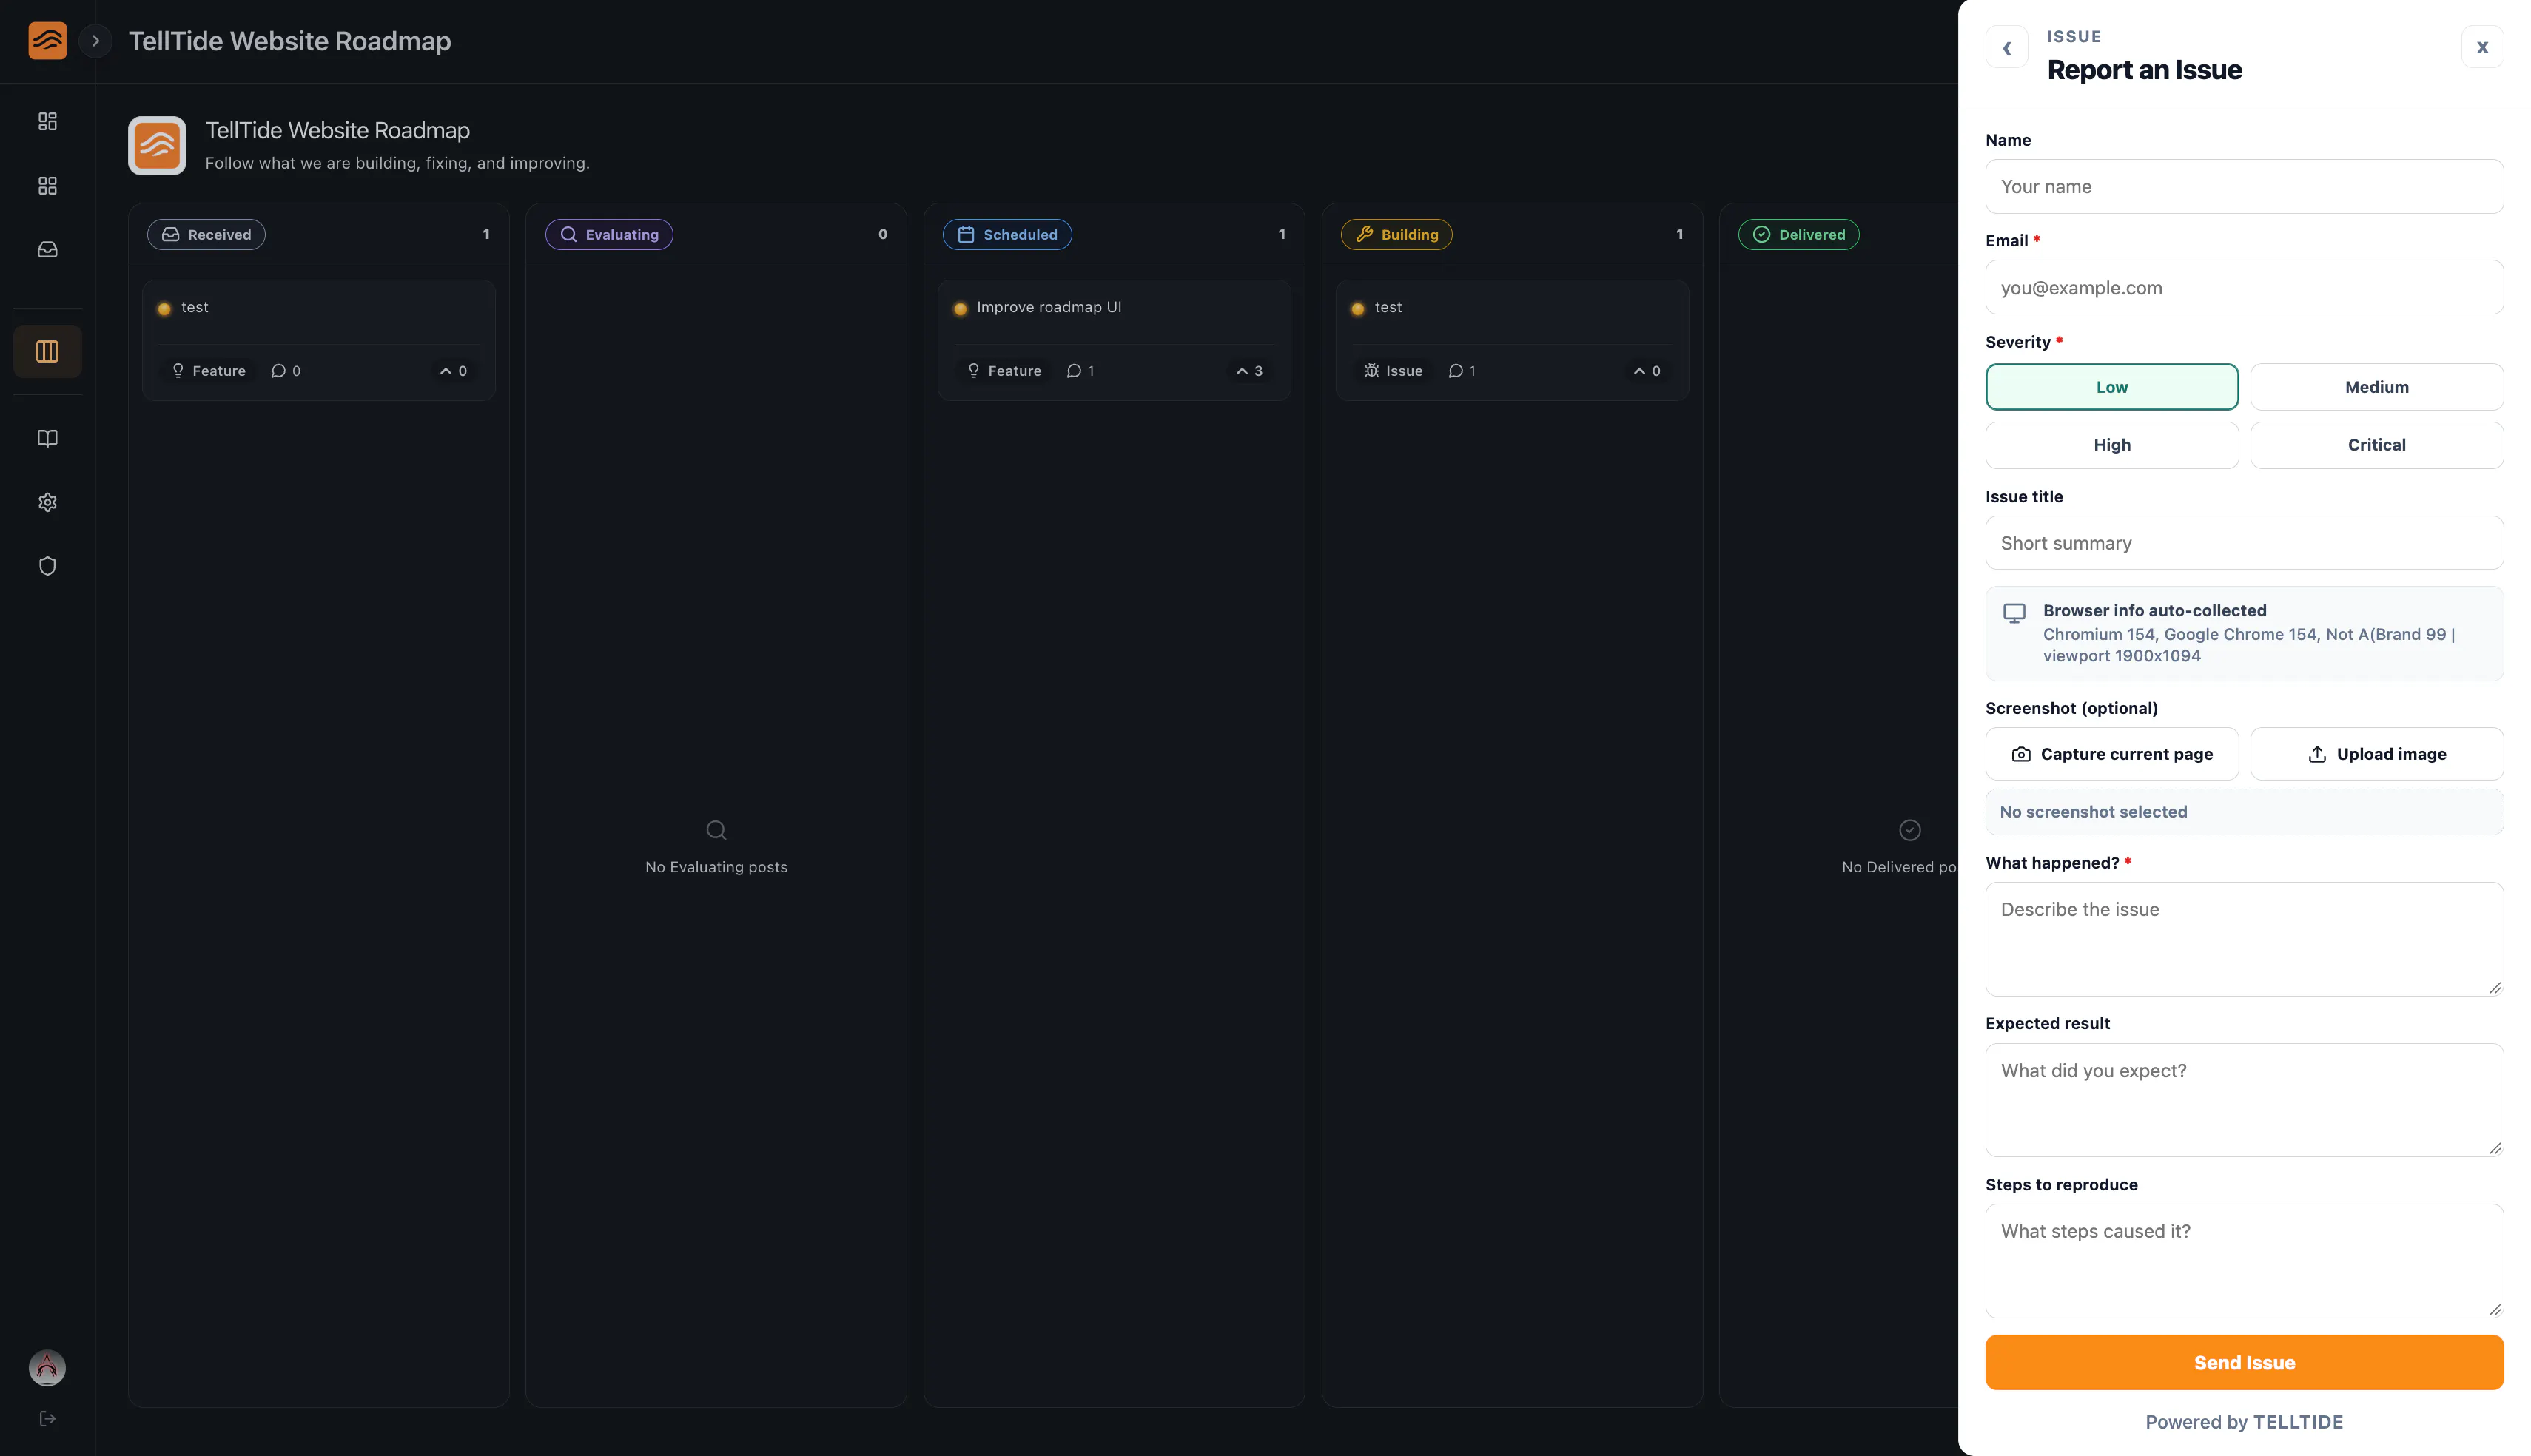The width and height of the screenshot is (2531, 1456).
Task: Upvote the test card in Building column
Action: pos(1647,371)
